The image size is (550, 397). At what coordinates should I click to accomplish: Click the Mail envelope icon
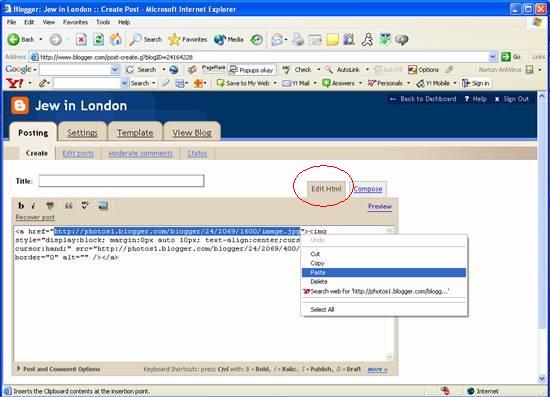(x=277, y=40)
